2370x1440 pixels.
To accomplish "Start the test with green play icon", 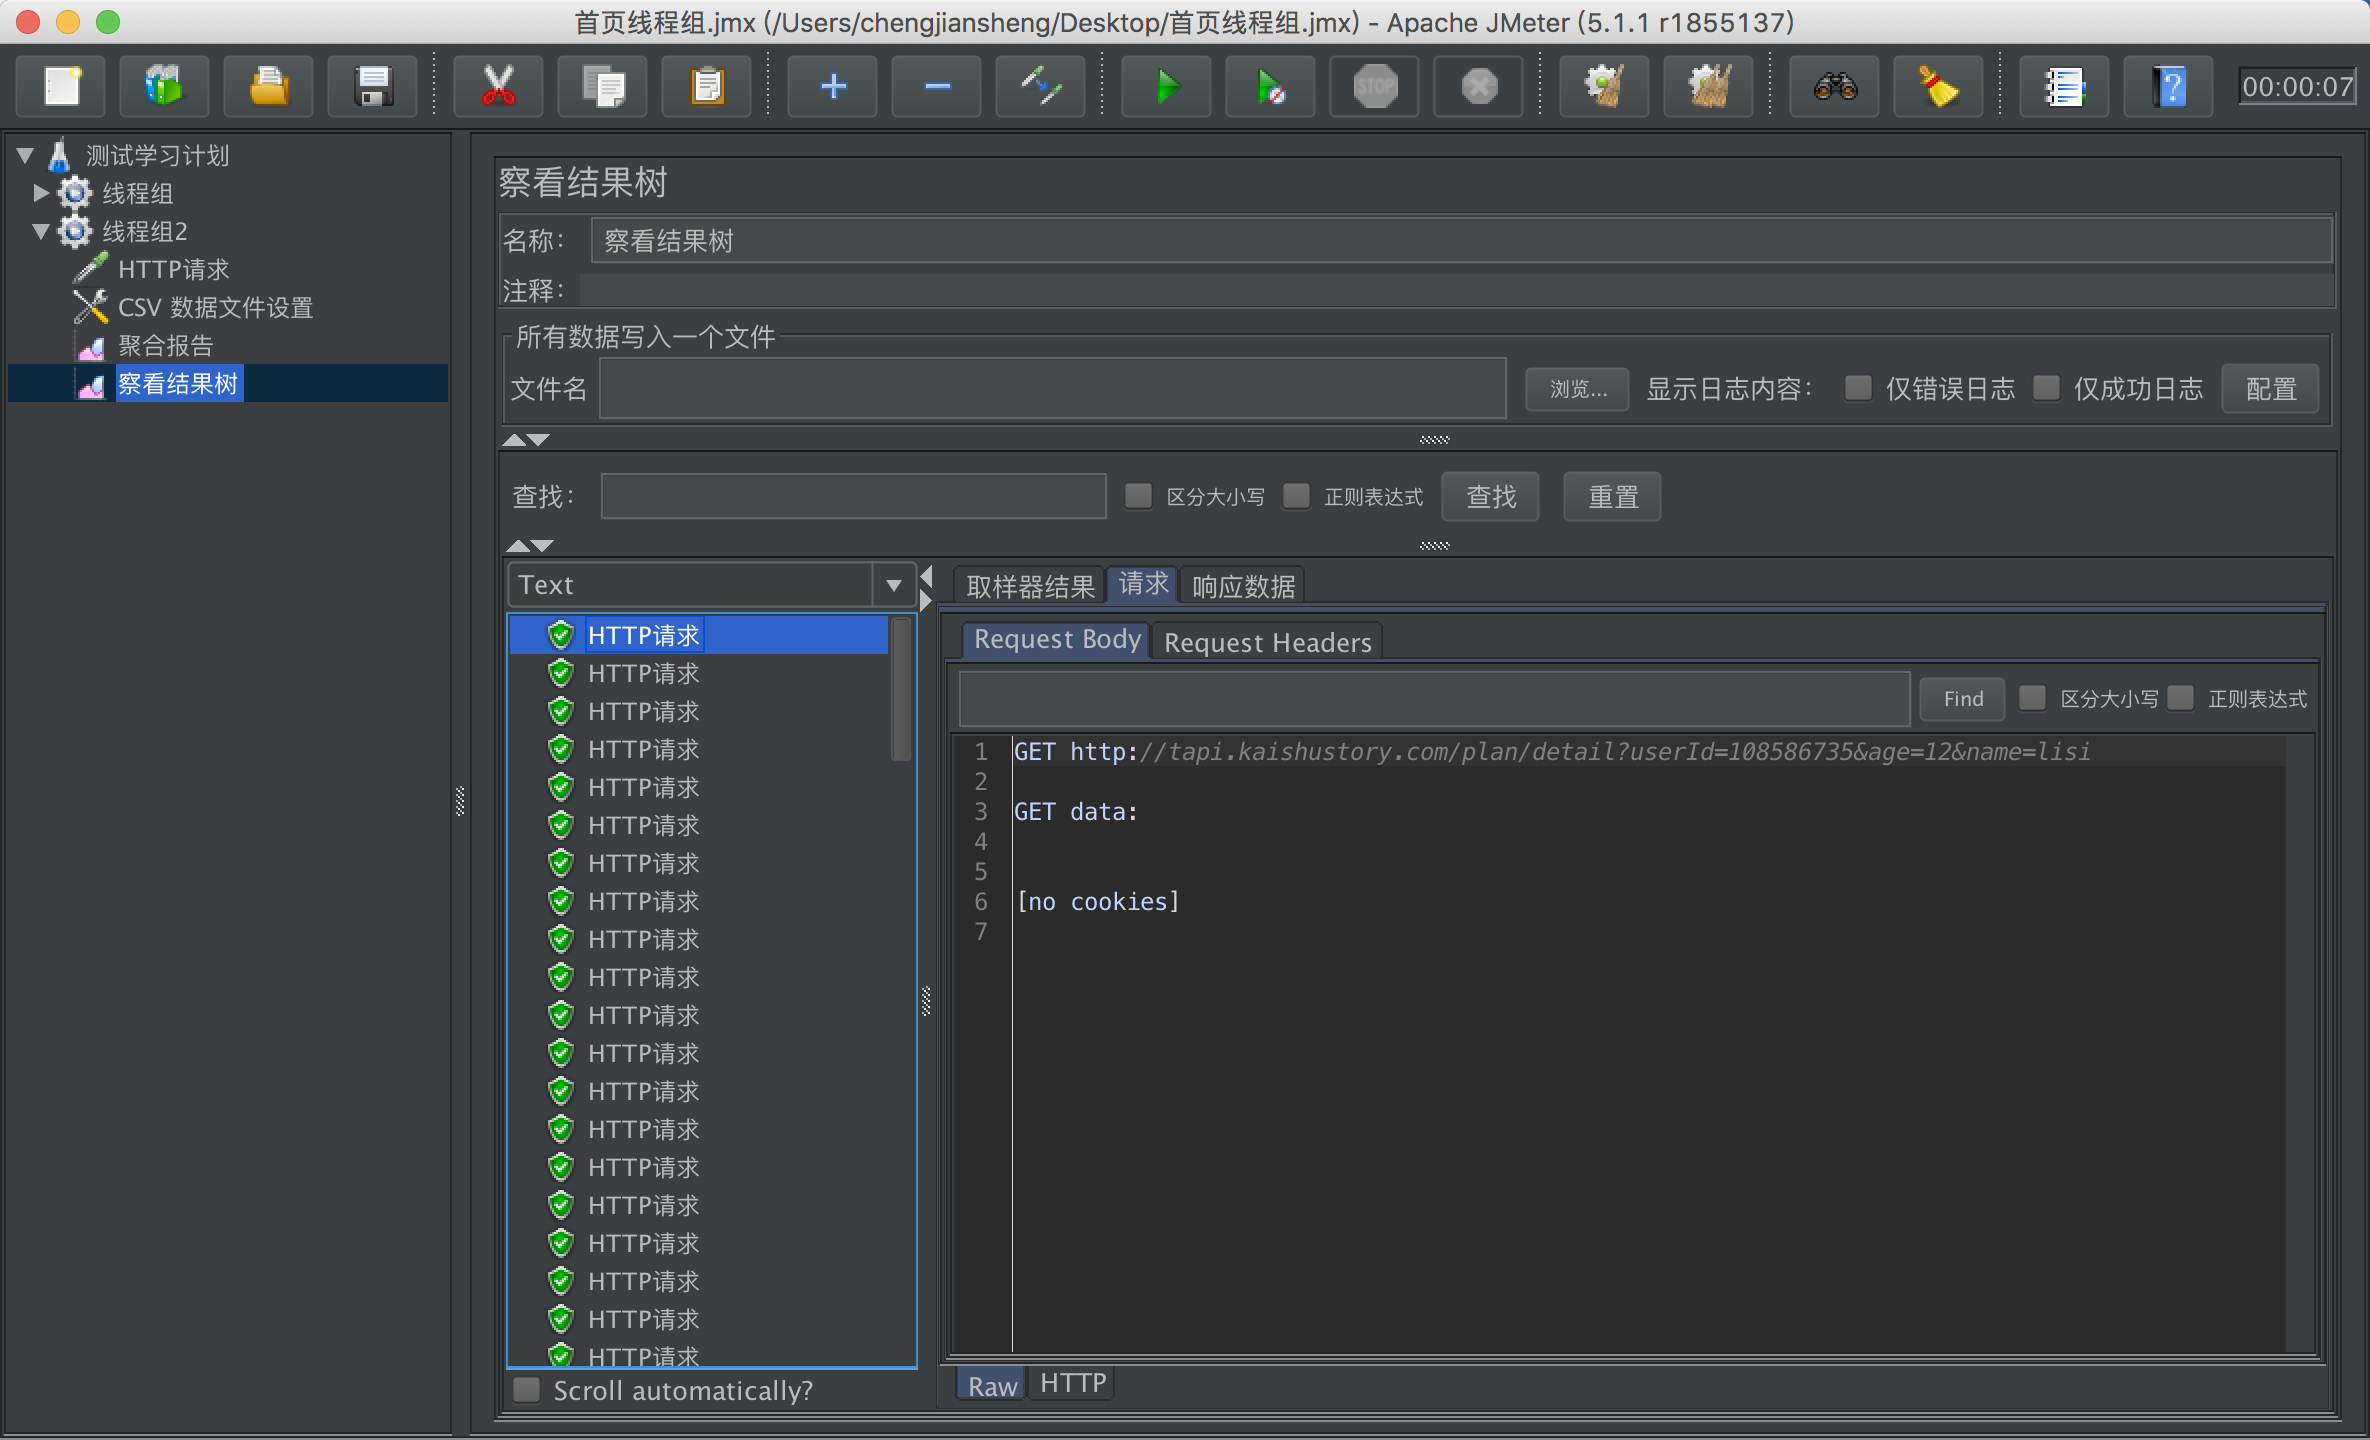I will [1167, 87].
